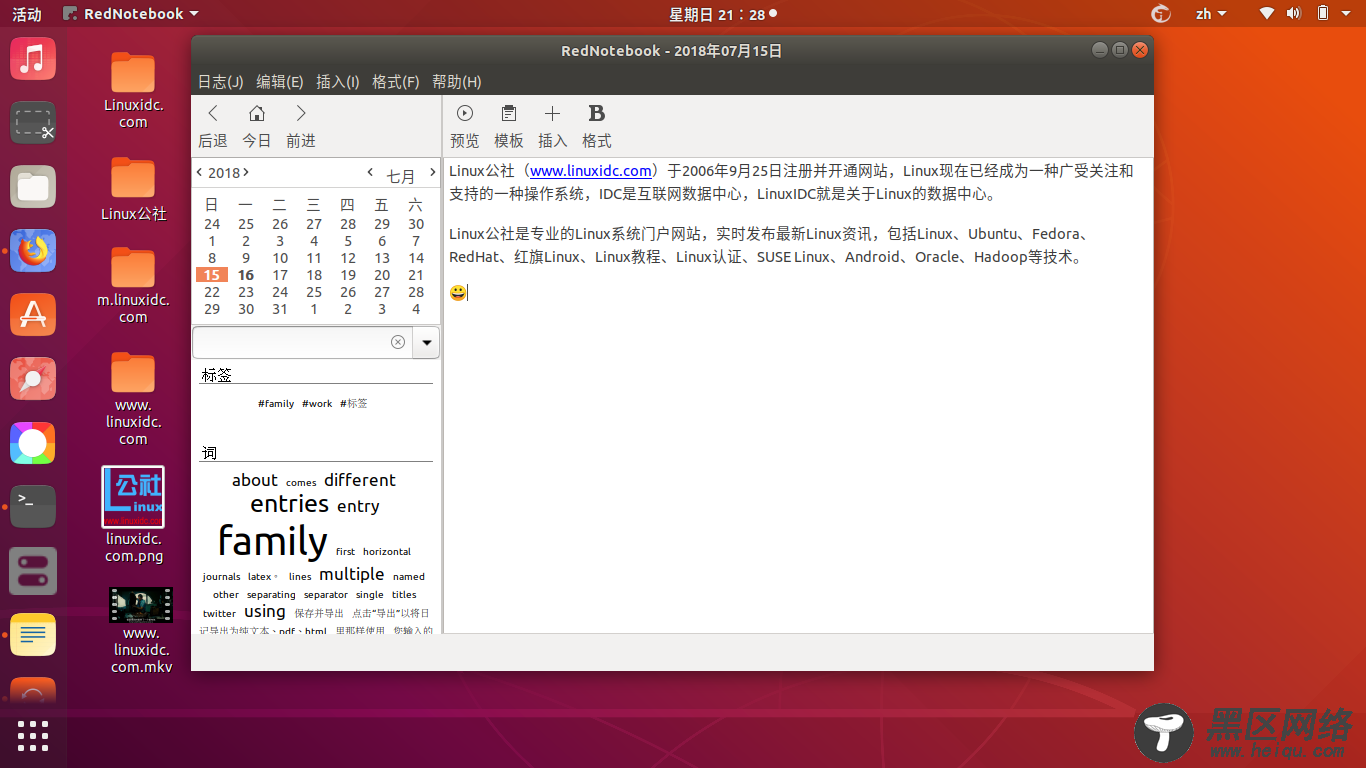Open the toggle-switch settings dock icon
Screen dimensions: 1366x768
click(33, 571)
